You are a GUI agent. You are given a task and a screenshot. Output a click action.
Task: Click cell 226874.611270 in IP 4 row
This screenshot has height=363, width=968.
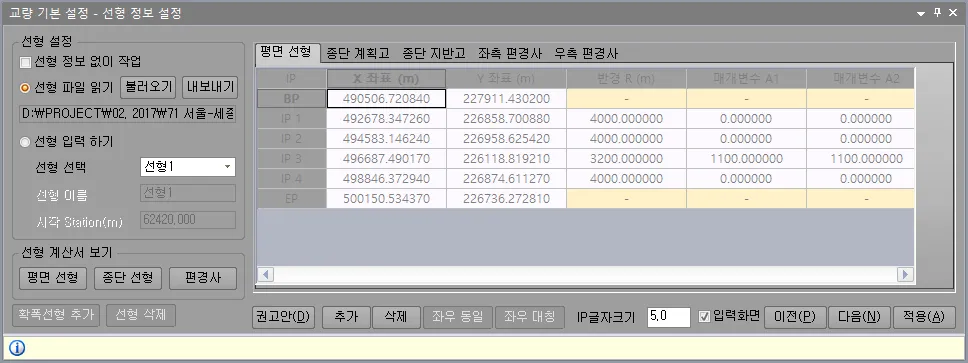click(x=506, y=179)
